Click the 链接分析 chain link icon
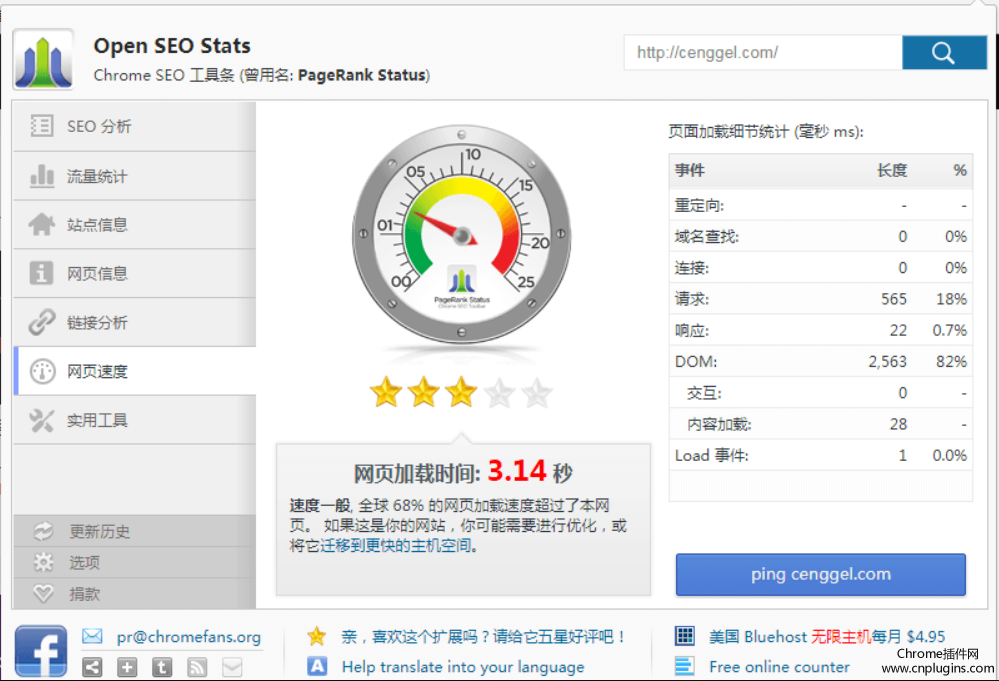Image resolution: width=999 pixels, height=681 pixels. click(x=41, y=322)
